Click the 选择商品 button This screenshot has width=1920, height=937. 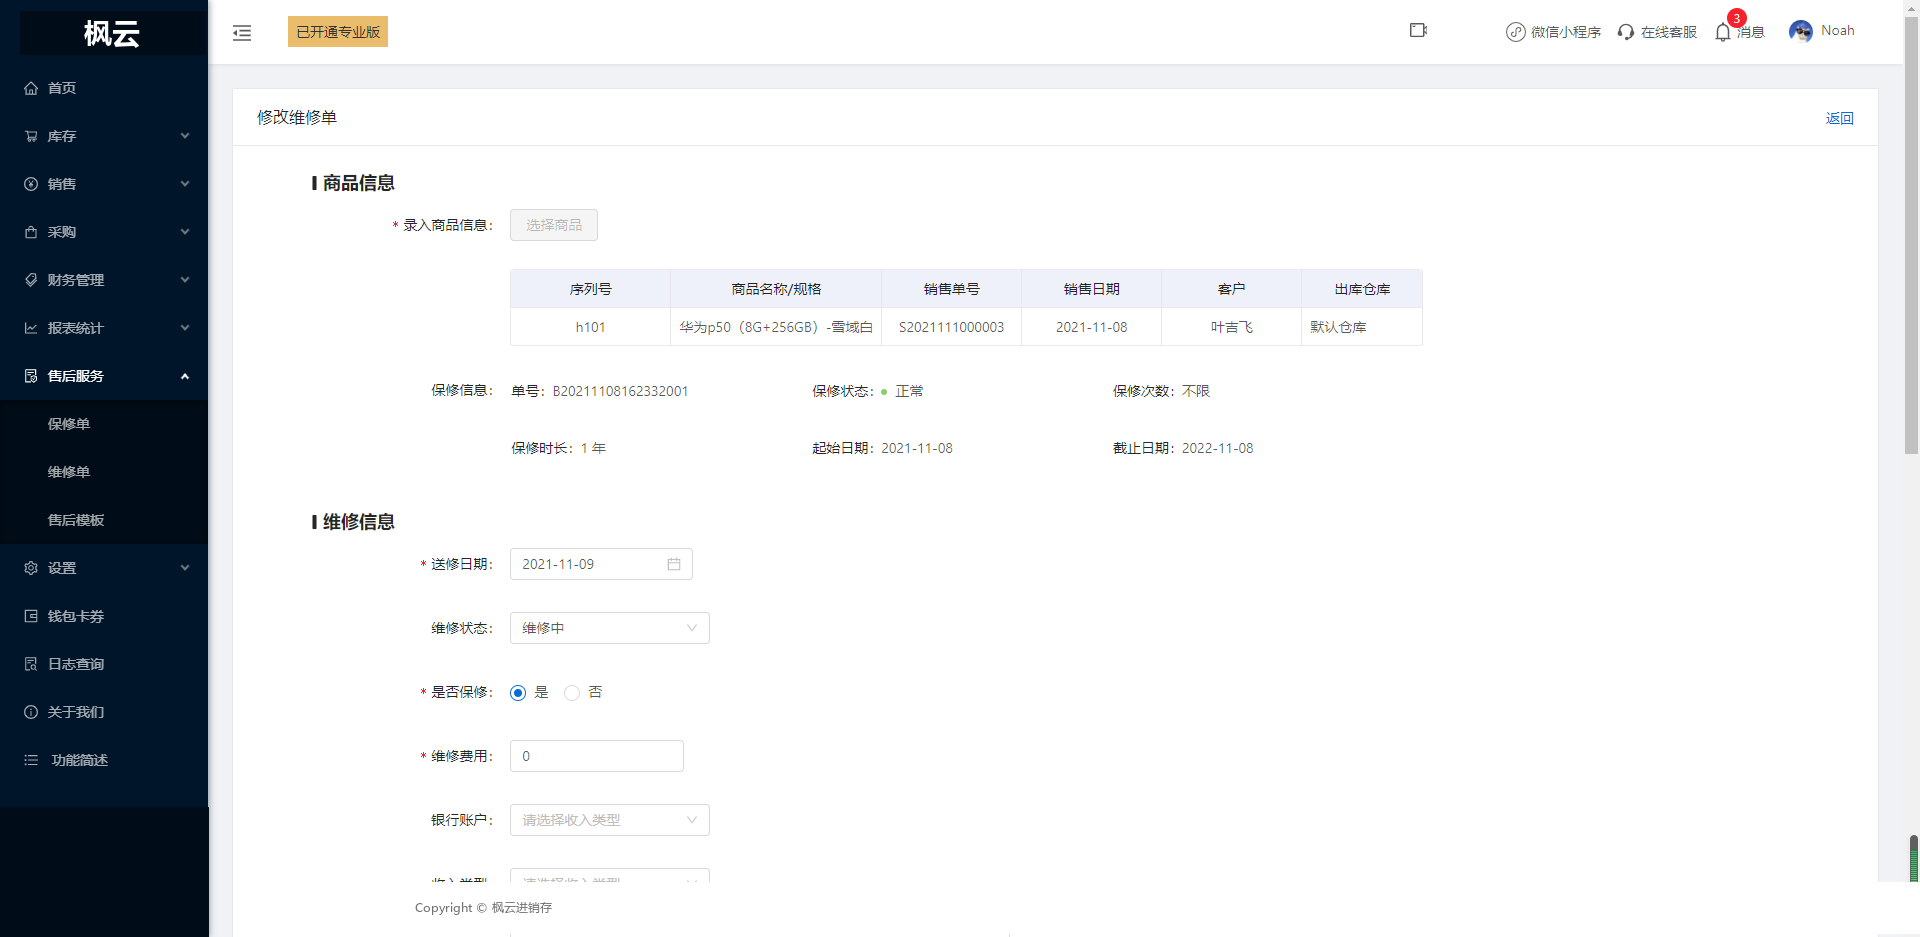coord(554,225)
